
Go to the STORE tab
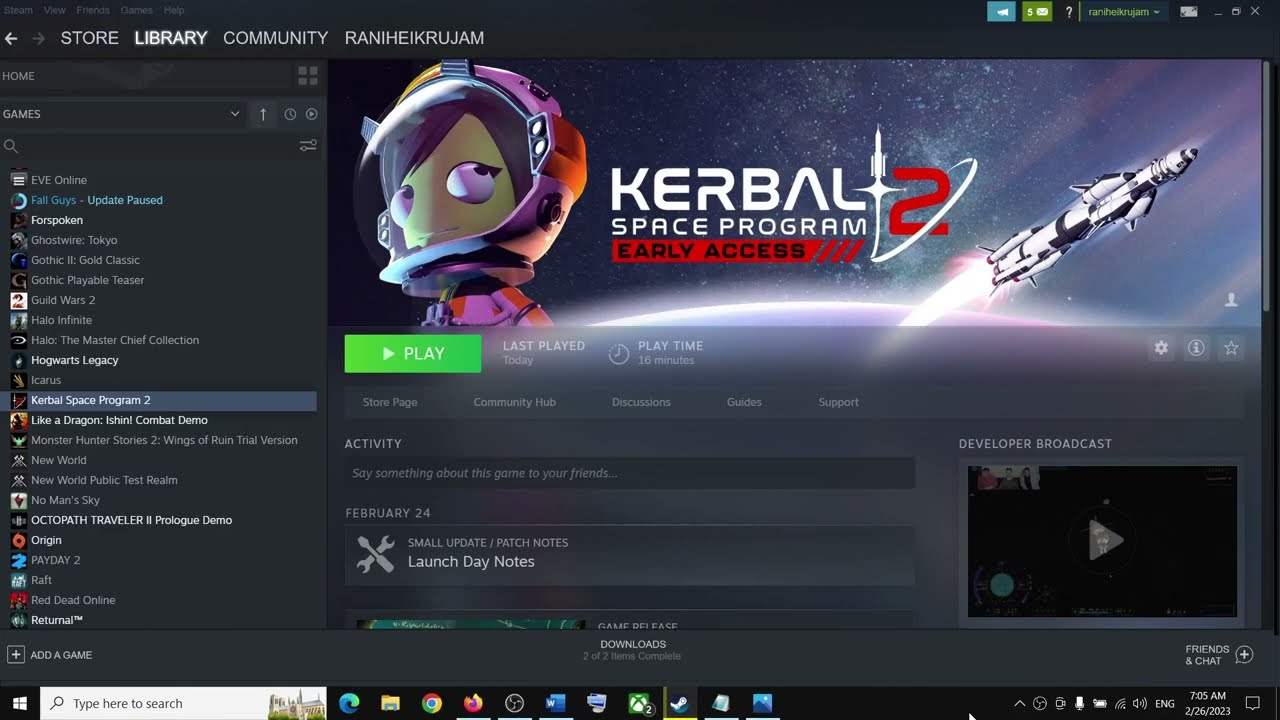pos(89,38)
